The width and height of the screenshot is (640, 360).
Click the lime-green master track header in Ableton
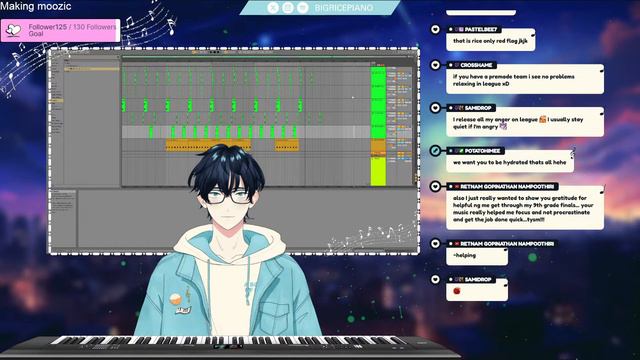378,171
